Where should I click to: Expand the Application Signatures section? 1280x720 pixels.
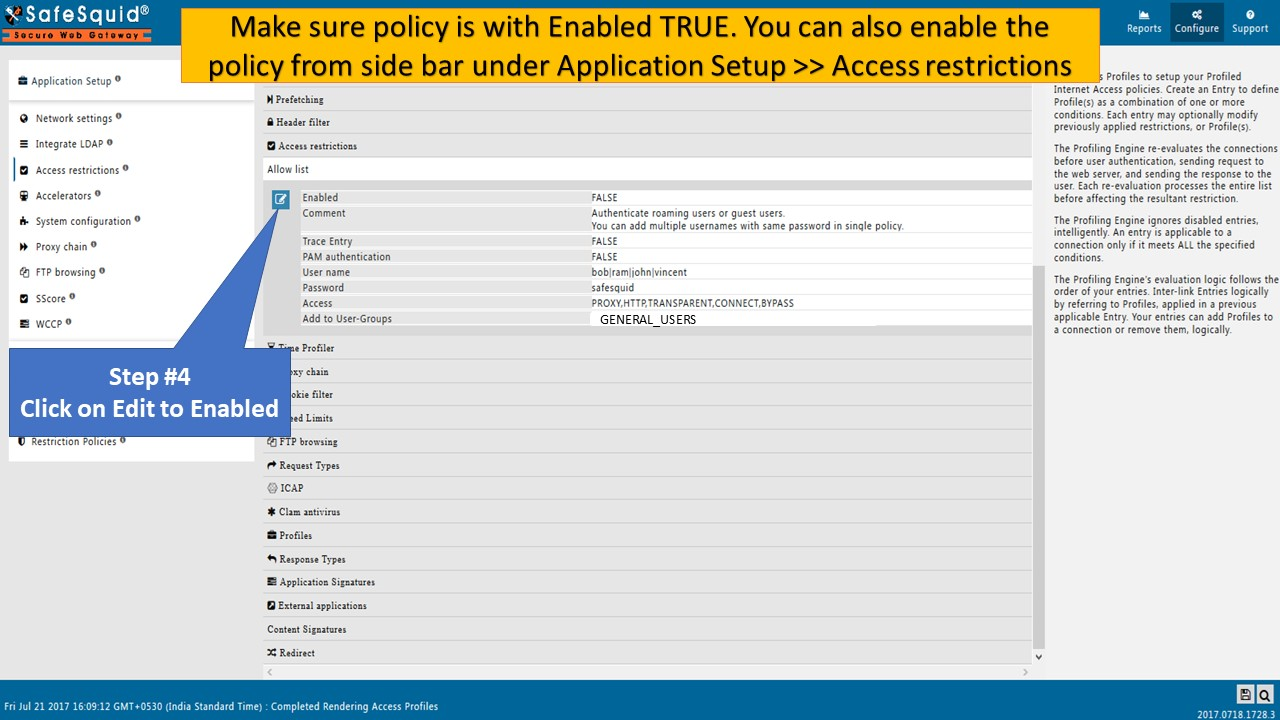[x=647, y=582]
